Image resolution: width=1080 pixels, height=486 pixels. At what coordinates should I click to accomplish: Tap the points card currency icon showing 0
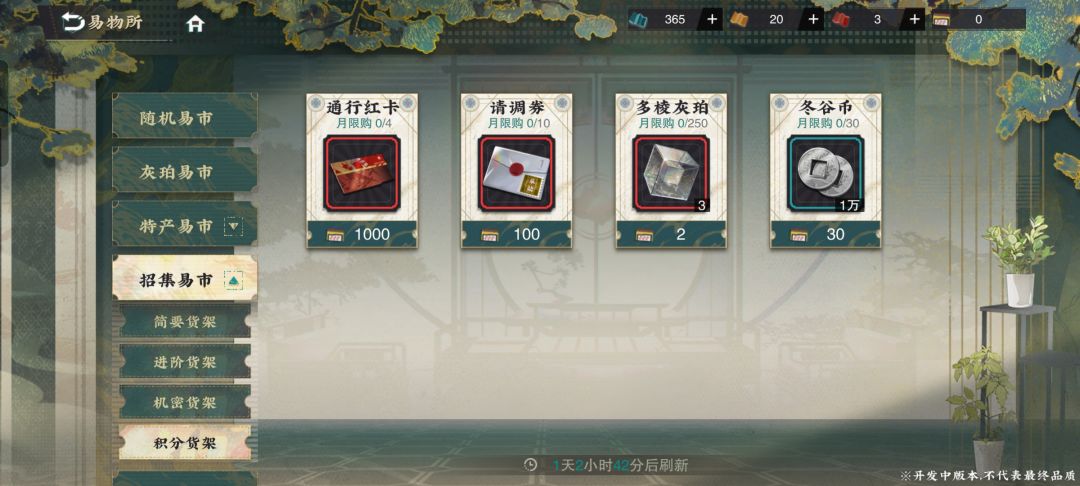pos(942,19)
